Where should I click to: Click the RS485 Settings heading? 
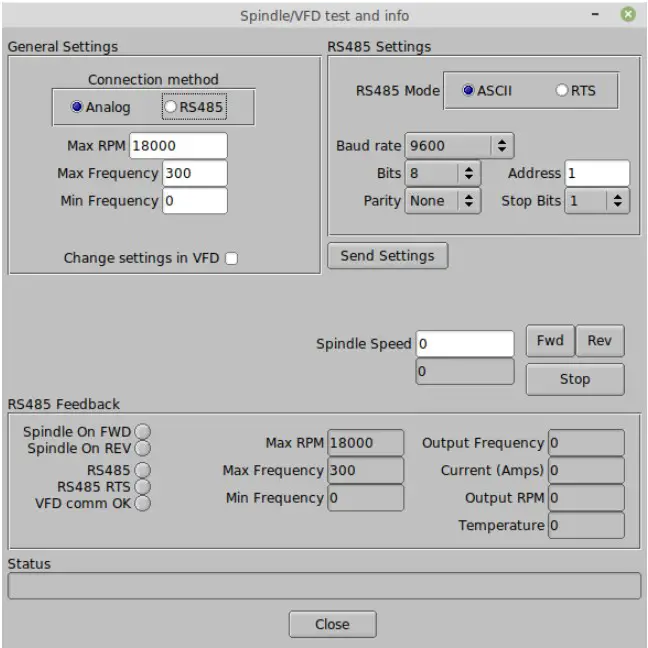(x=379, y=47)
